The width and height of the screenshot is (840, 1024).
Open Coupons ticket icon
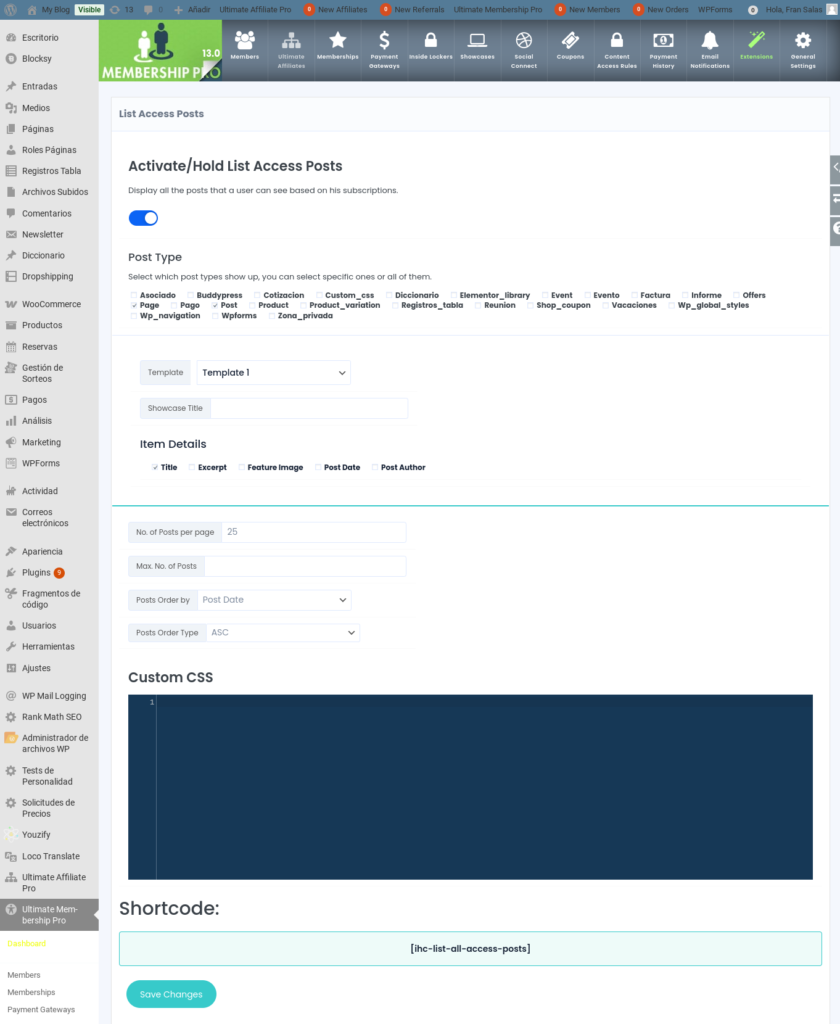point(570,40)
